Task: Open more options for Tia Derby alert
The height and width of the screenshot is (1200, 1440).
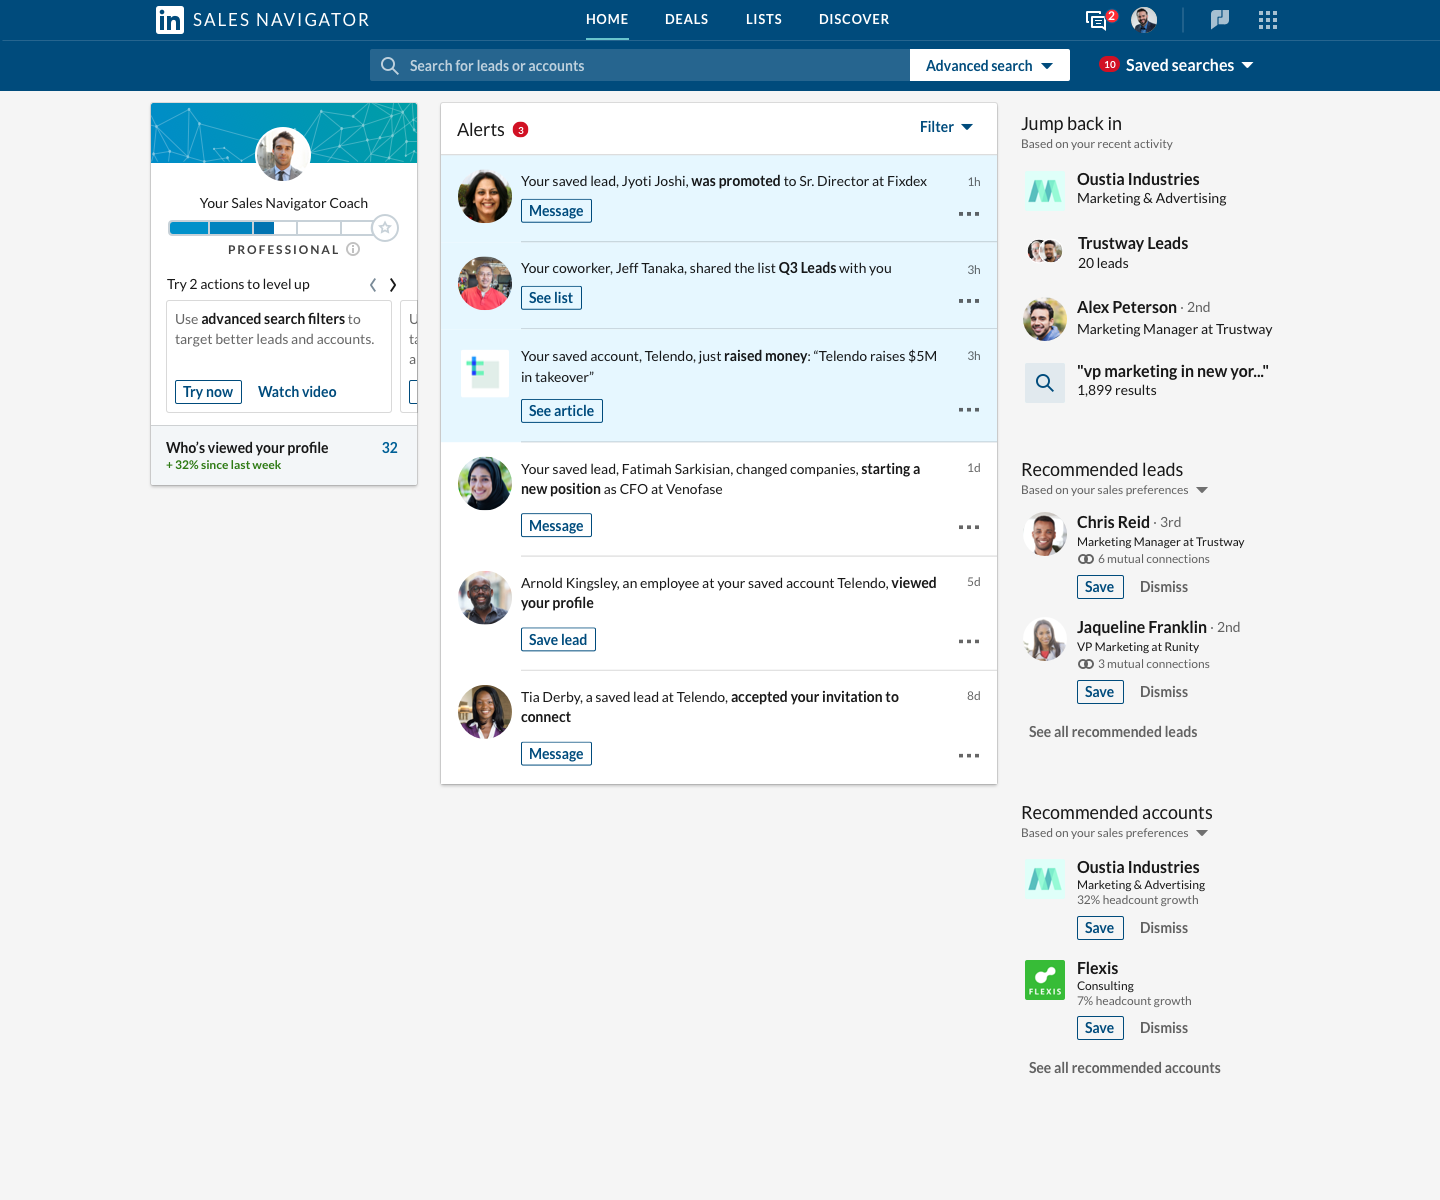Action: pyautogui.click(x=969, y=756)
